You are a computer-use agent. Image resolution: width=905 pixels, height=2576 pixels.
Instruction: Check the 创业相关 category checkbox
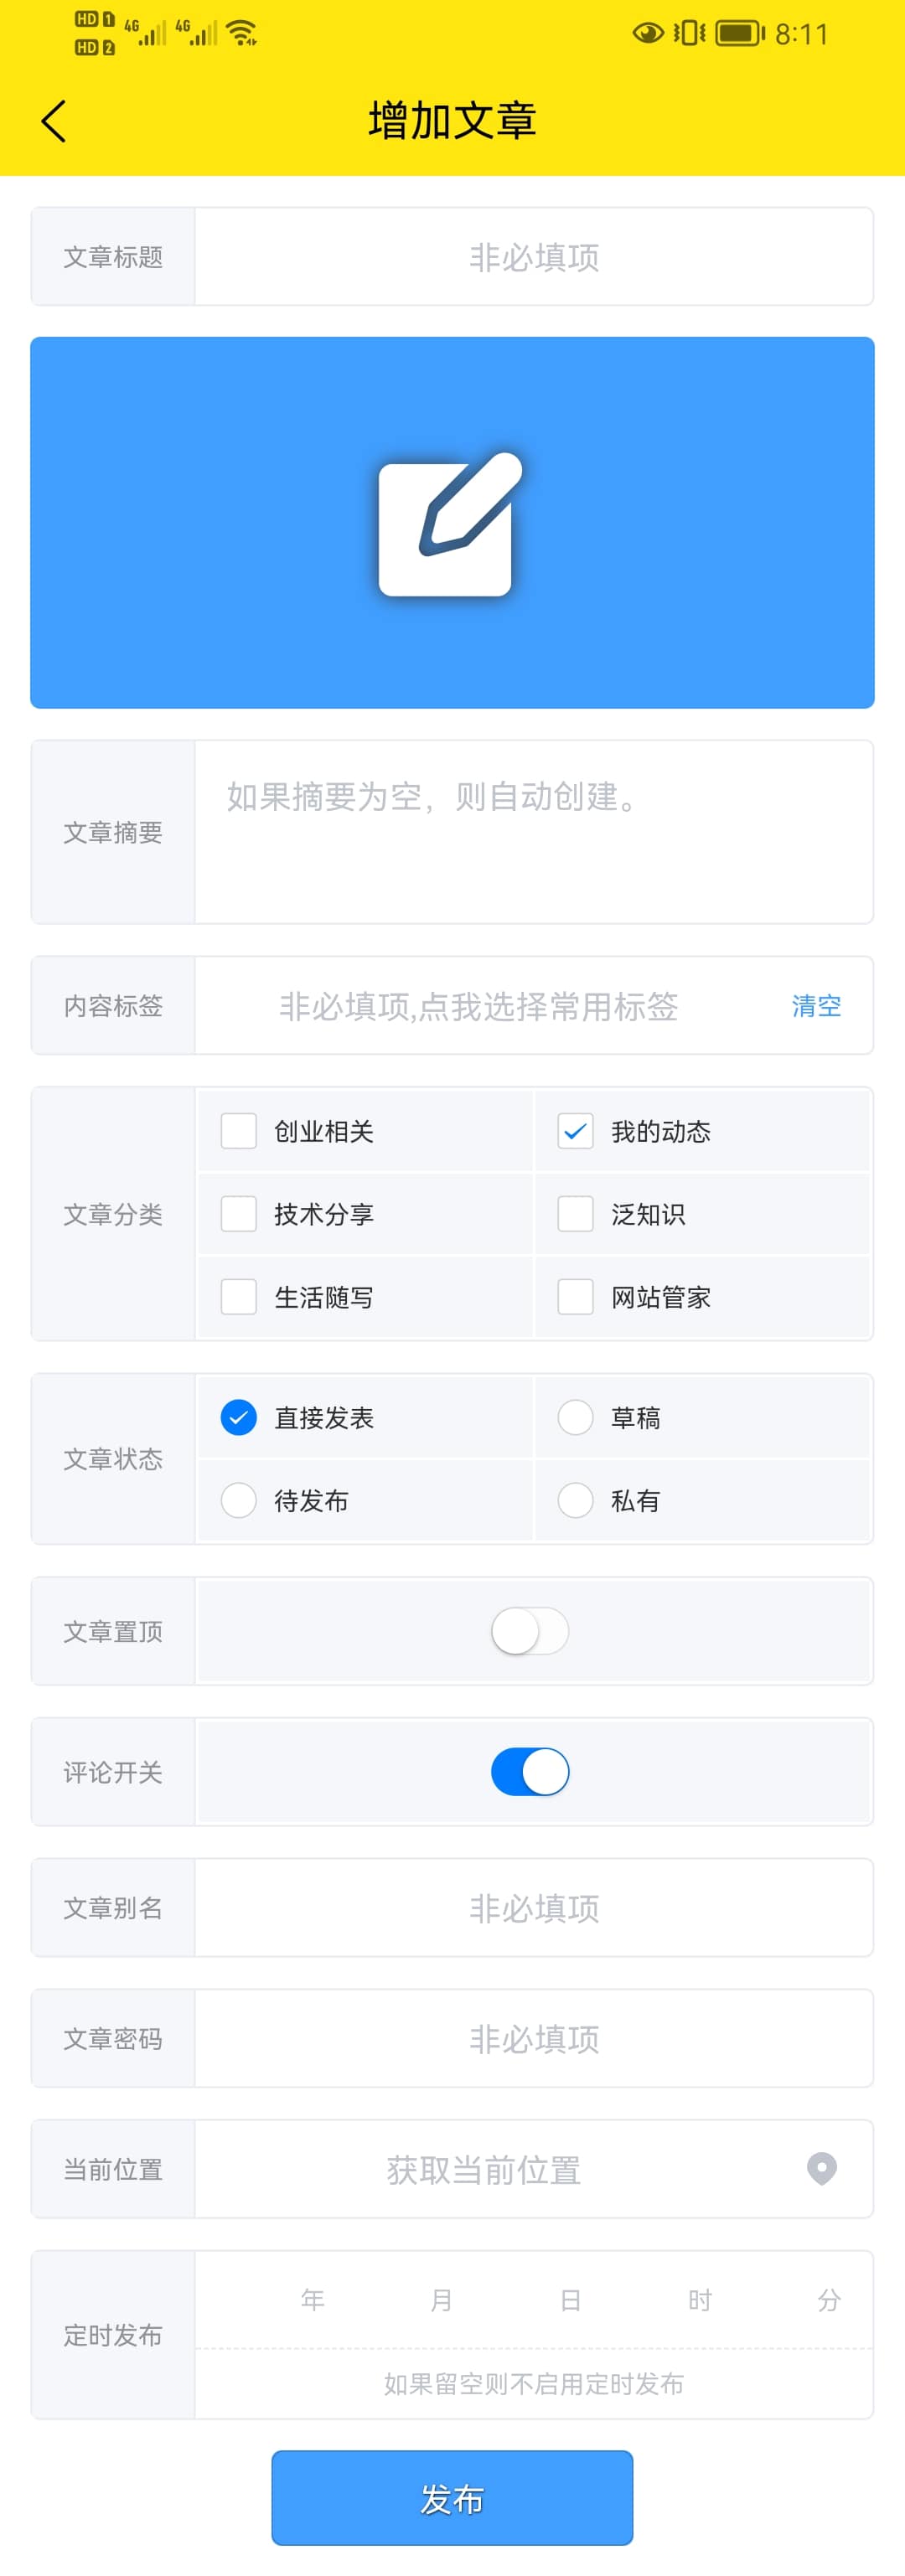pyautogui.click(x=239, y=1131)
